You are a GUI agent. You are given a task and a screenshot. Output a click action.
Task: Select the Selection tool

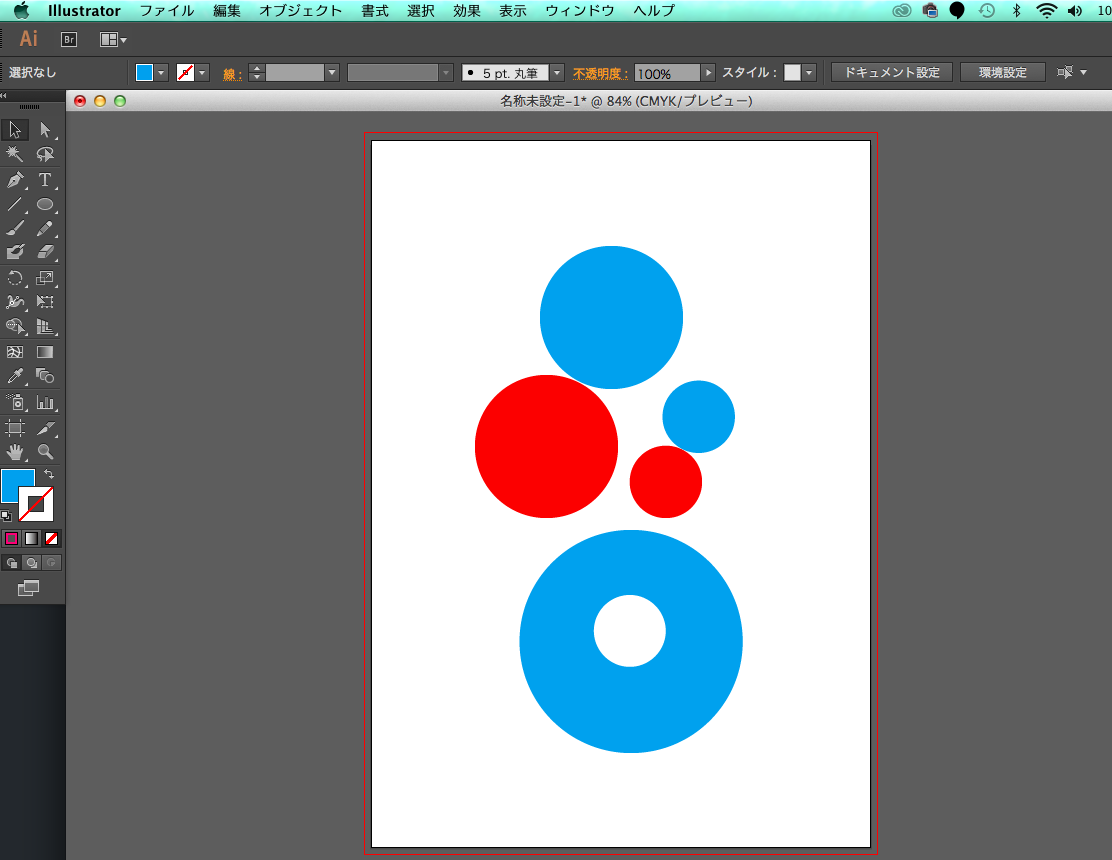click(14, 129)
